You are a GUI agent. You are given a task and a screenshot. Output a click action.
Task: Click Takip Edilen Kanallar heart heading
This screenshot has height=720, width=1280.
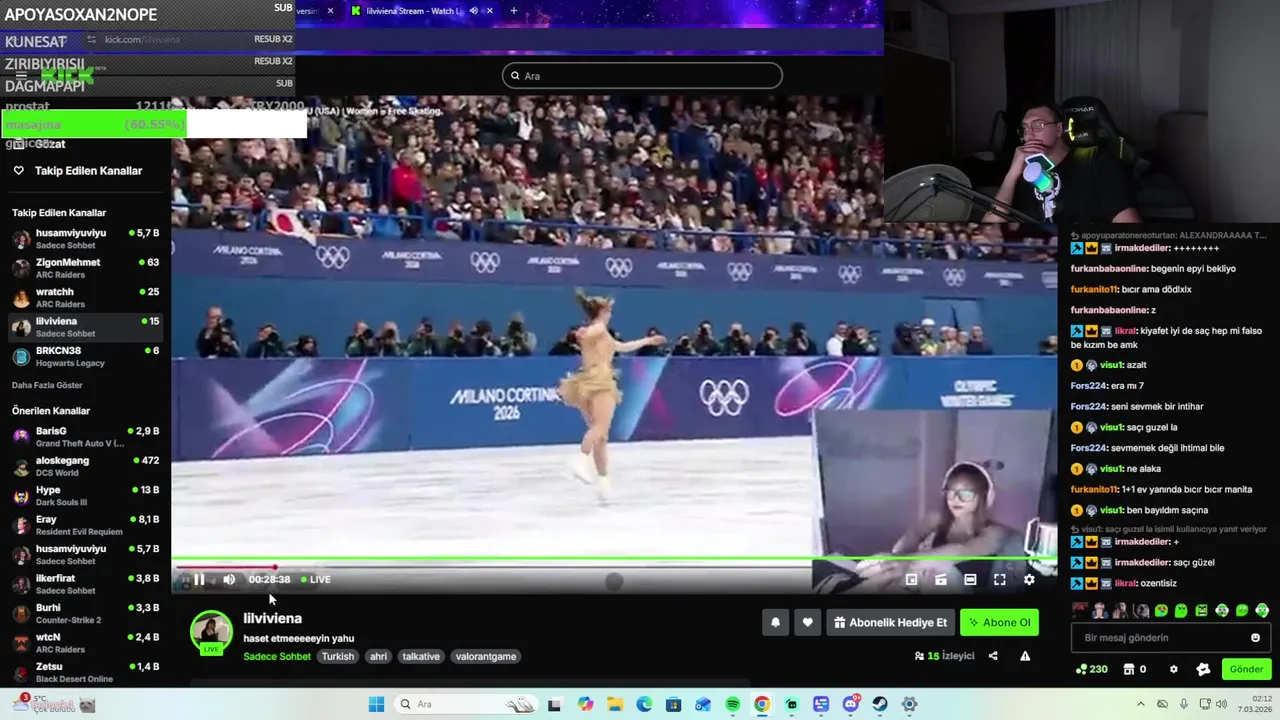point(78,171)
